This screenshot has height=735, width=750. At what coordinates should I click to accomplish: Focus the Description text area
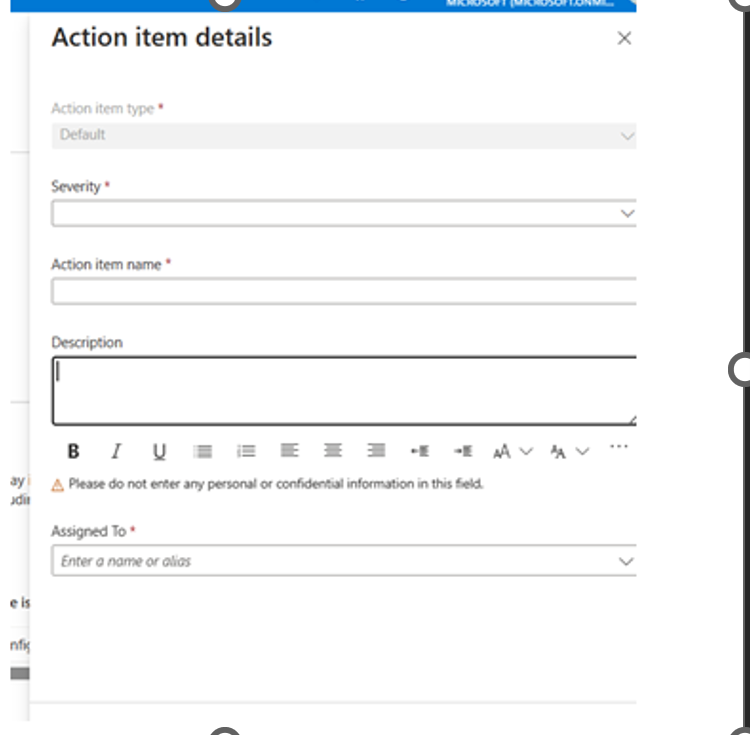click(x=344, y=391)
